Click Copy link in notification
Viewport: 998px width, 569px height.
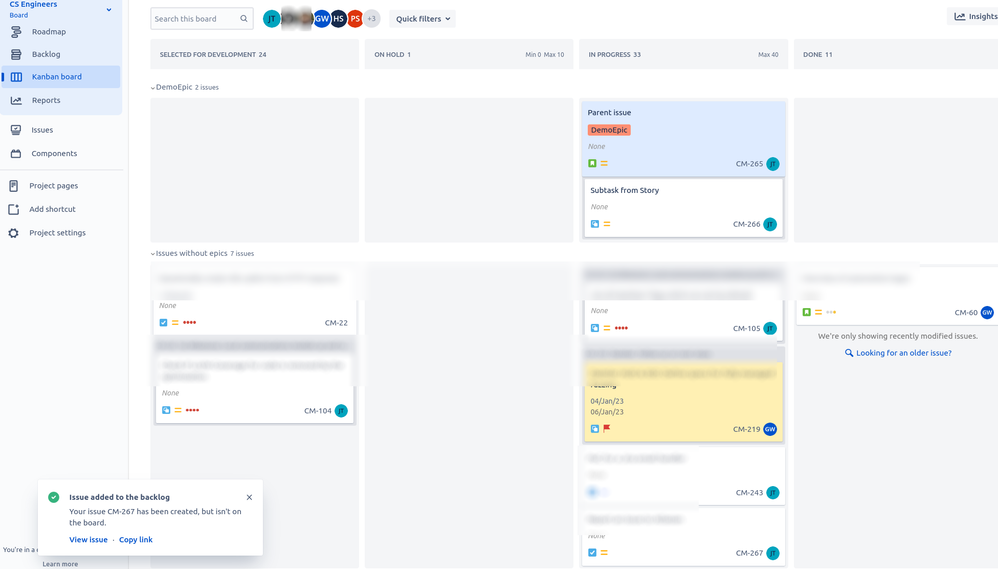136,539
